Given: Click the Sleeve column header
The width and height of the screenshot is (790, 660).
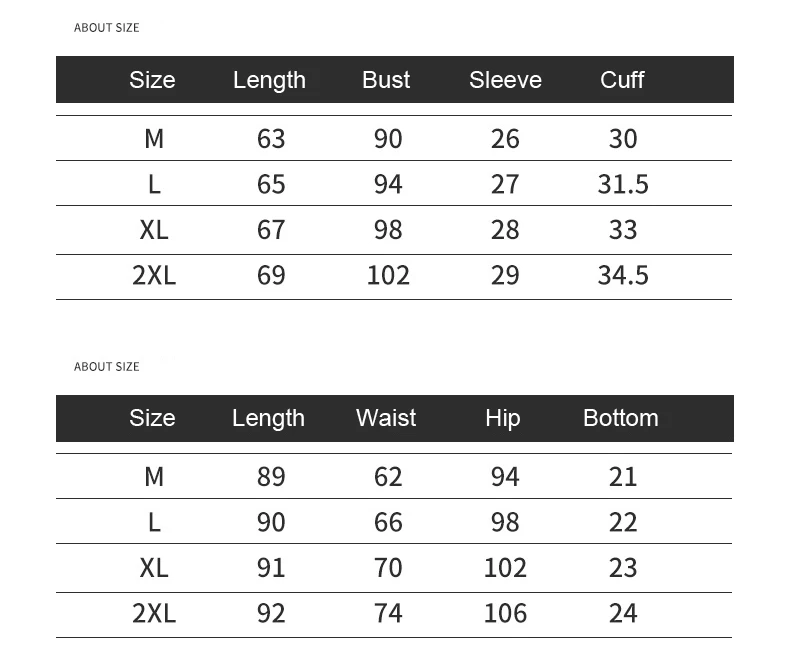Looking at the screenshot, I should coord(505,80).
